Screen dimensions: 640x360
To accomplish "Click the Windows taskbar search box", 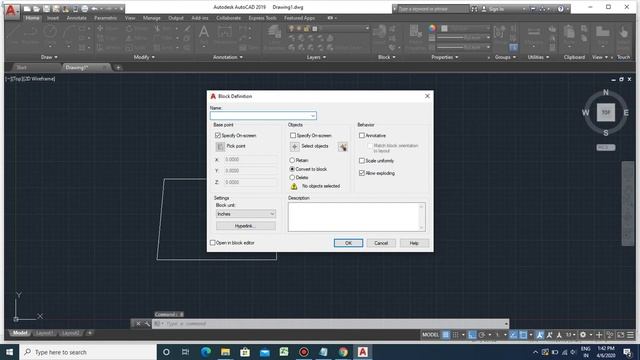I will [88, 352].
